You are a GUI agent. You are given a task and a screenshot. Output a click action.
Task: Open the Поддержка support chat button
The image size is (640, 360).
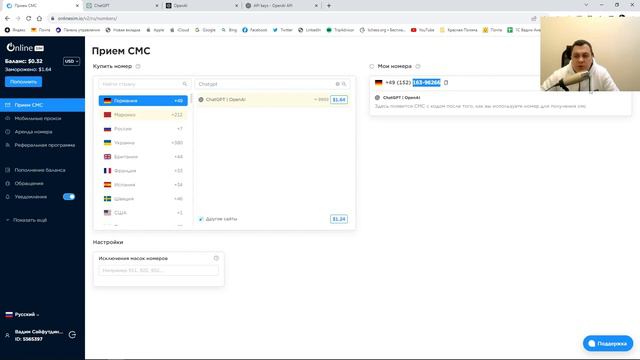[608, 344]
